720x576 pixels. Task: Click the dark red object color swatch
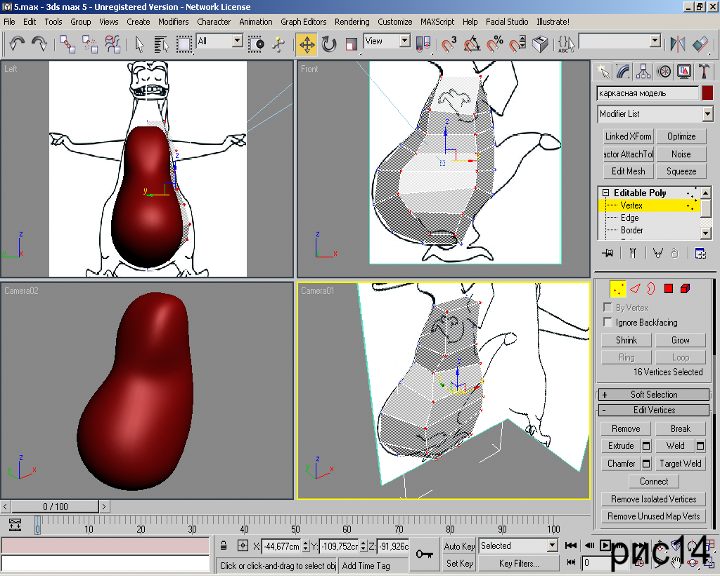[x=707, y=92]
